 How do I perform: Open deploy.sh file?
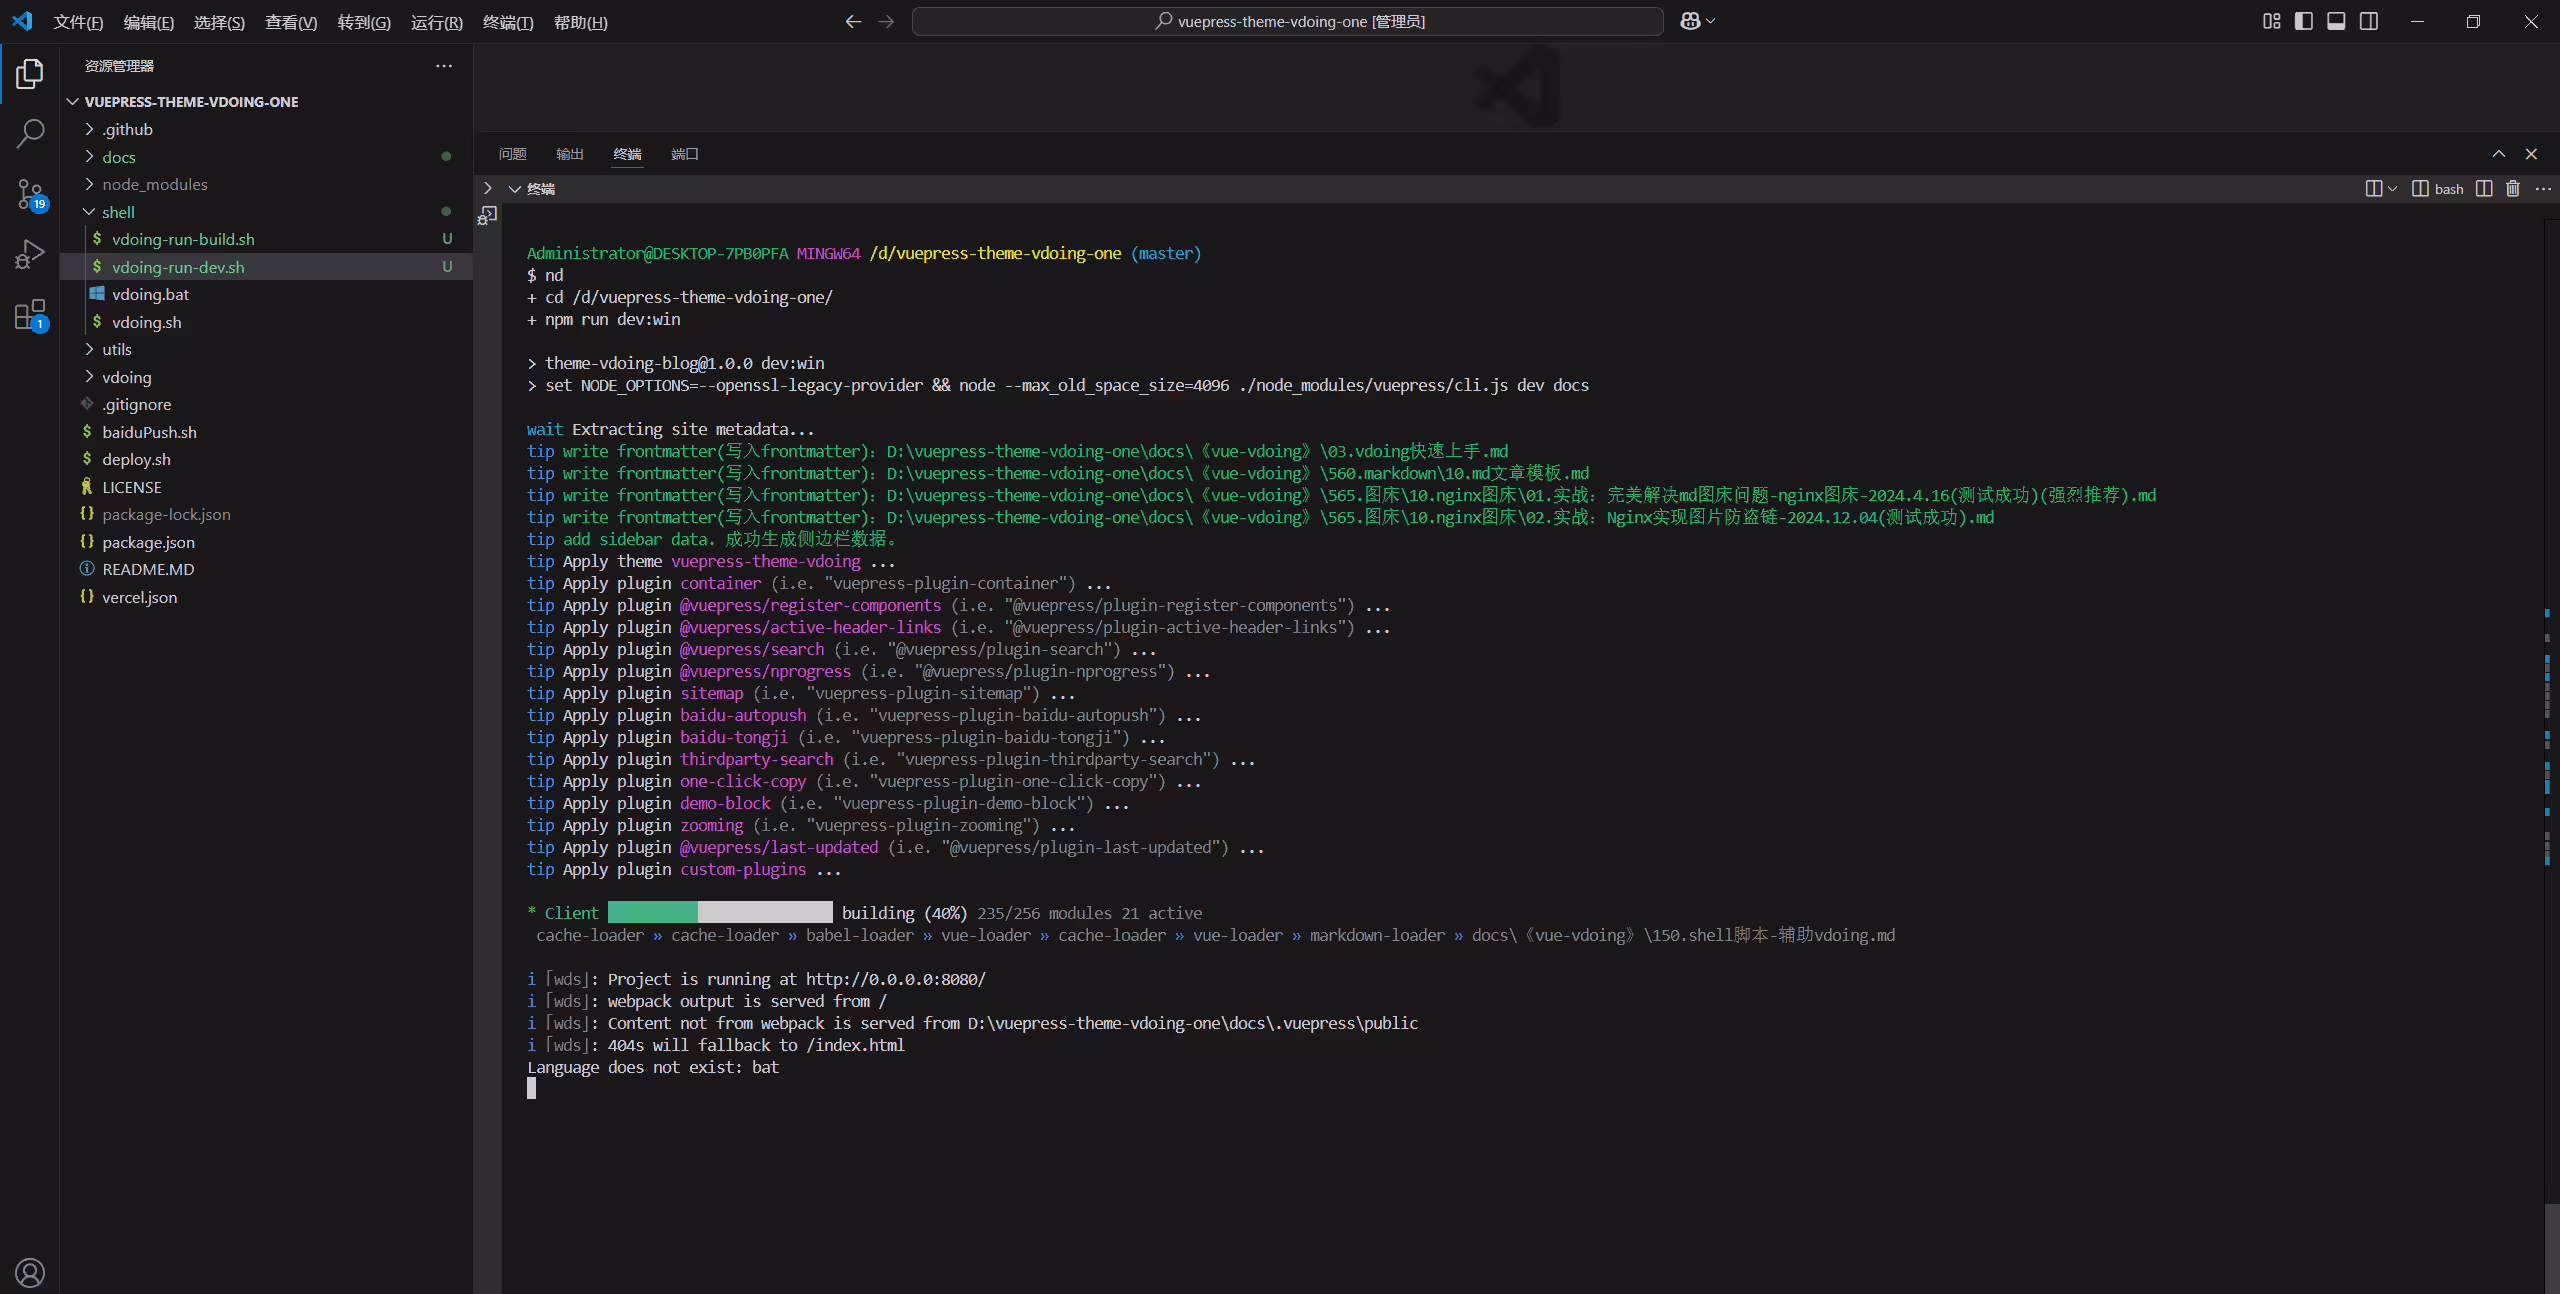pos(266,459)
